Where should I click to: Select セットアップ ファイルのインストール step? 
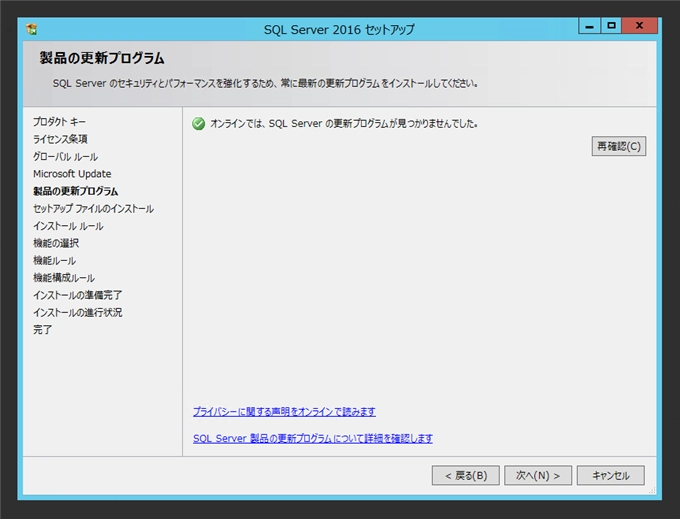[x=93, y=209]
